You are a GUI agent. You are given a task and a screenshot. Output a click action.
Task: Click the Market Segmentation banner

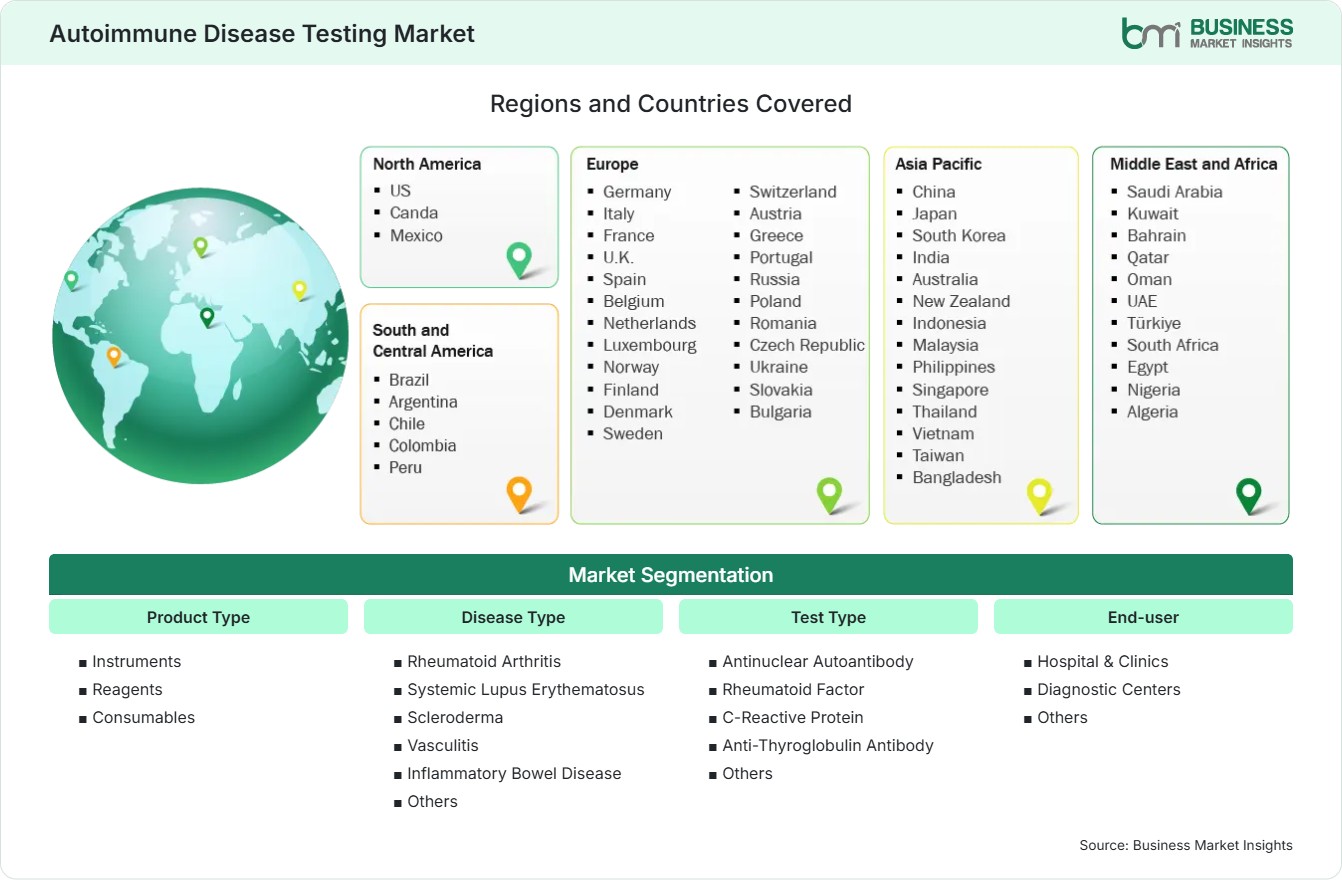671,575
